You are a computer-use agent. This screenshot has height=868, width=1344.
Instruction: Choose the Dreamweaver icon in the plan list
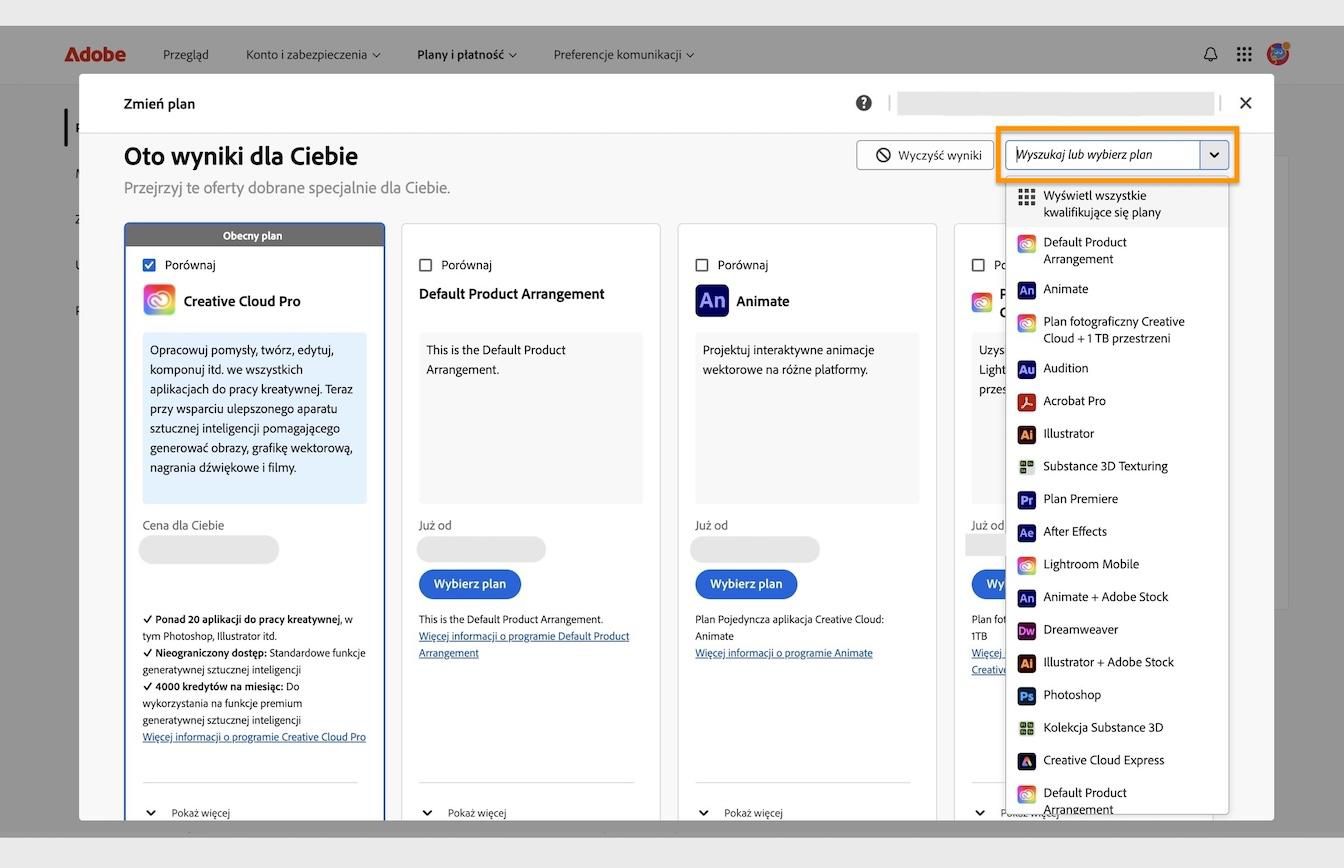[1026, 630]
